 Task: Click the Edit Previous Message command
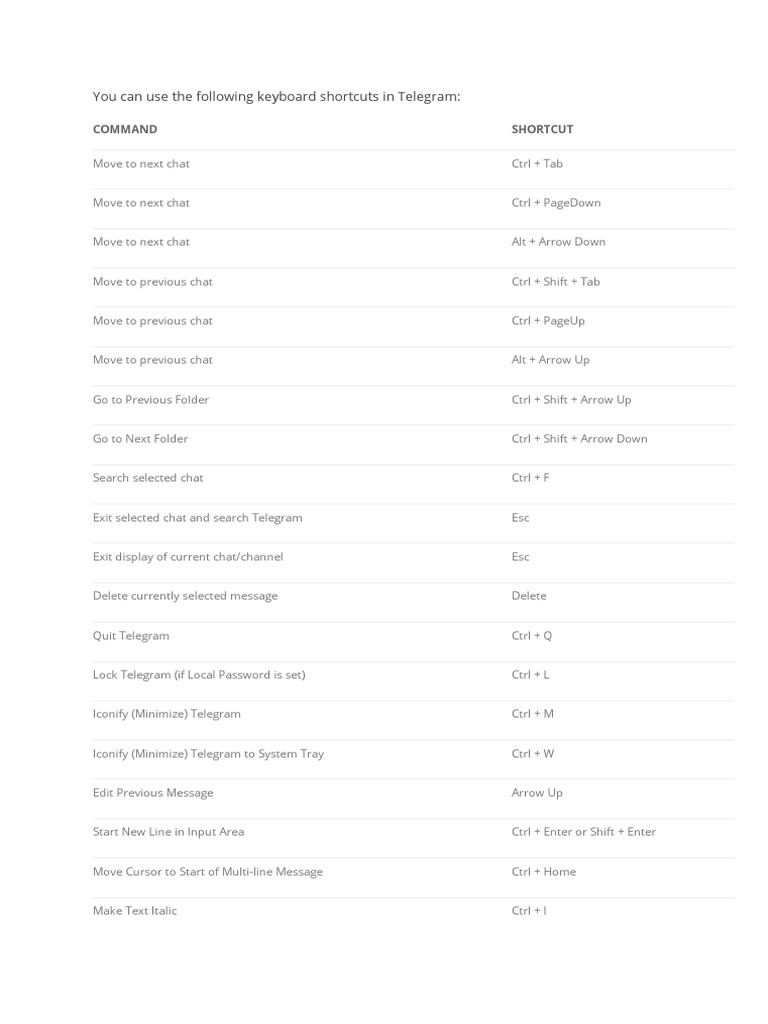(x=153, y=792)
